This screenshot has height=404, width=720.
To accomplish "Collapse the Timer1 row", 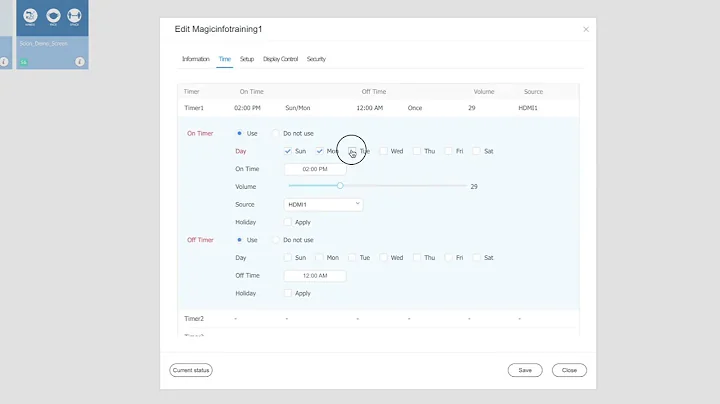I will click(194, 106).
